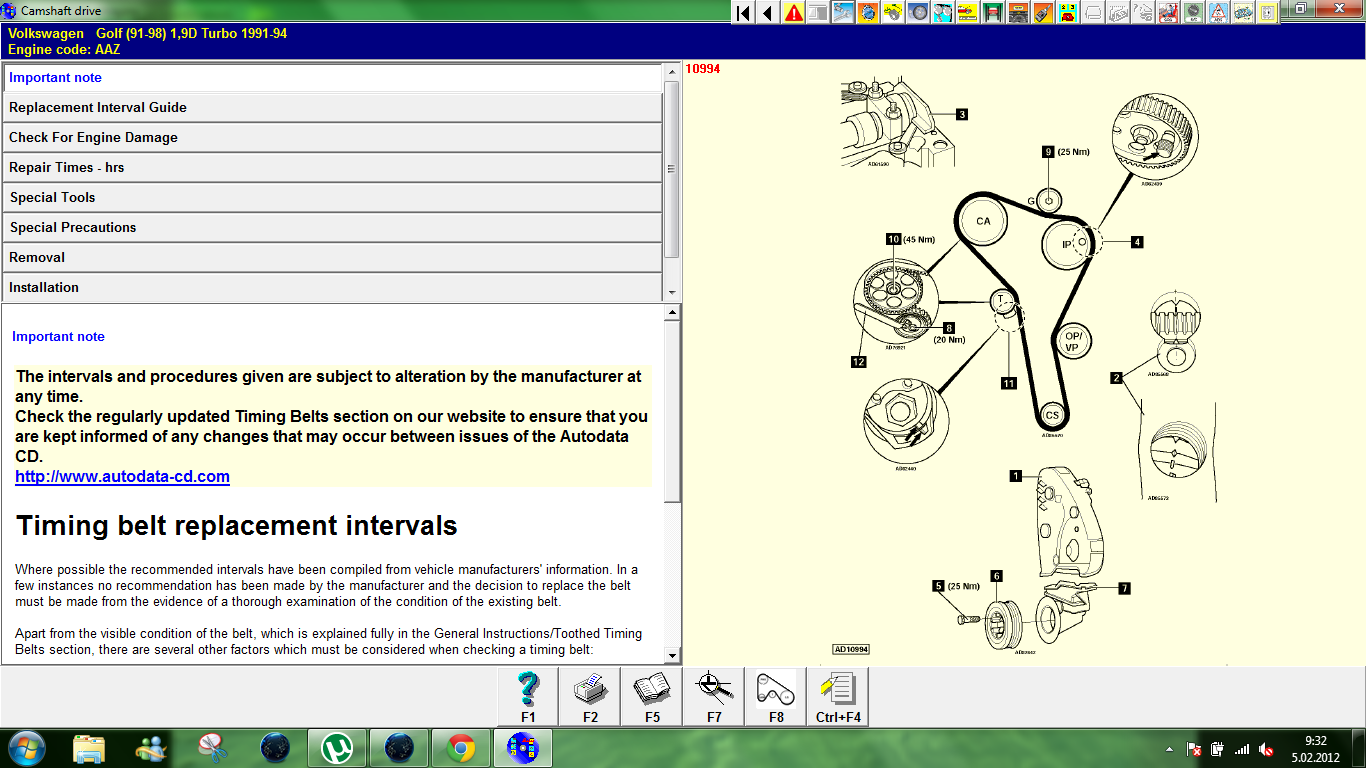This screenshot has width=1366, height=768.
Task: Open the Removal section
Action: click(x=333, y=258)
